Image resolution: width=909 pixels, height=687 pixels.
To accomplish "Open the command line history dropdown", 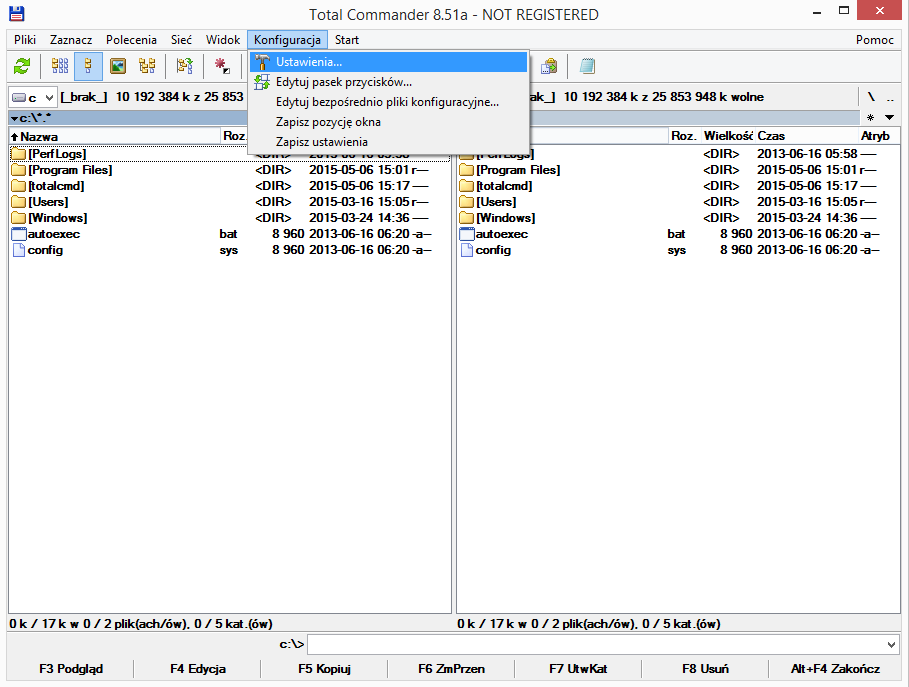I will tap(892, 645).
